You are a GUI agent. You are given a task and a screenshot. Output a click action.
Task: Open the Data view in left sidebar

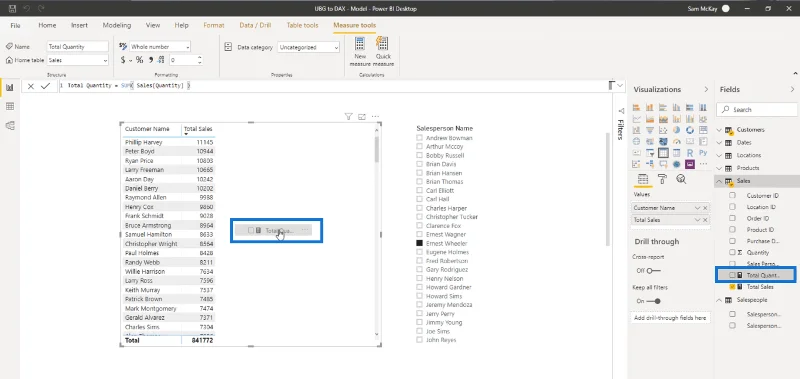coord(9,106)
